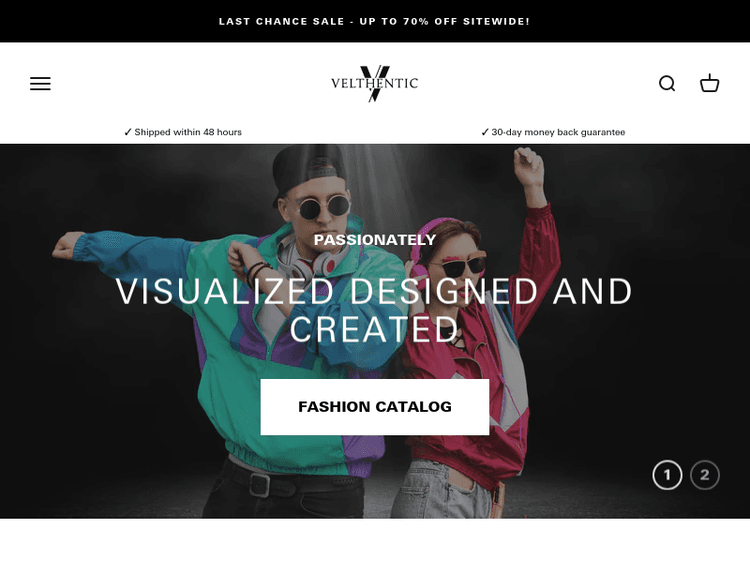The height and width of the screenshot is (563, 750).
Task: Click the man's backwards black cap
Action: coord(307,168)
